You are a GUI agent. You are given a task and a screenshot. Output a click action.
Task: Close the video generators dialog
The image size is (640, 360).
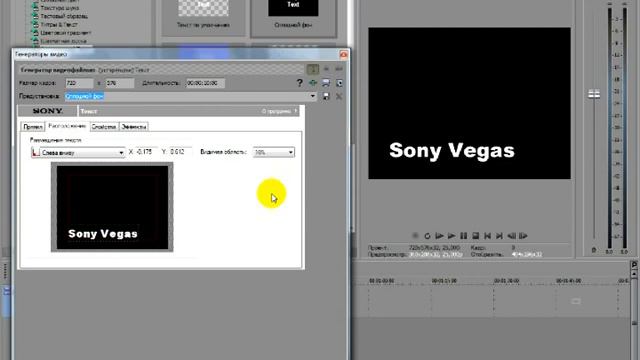click(x=343, y=54)
